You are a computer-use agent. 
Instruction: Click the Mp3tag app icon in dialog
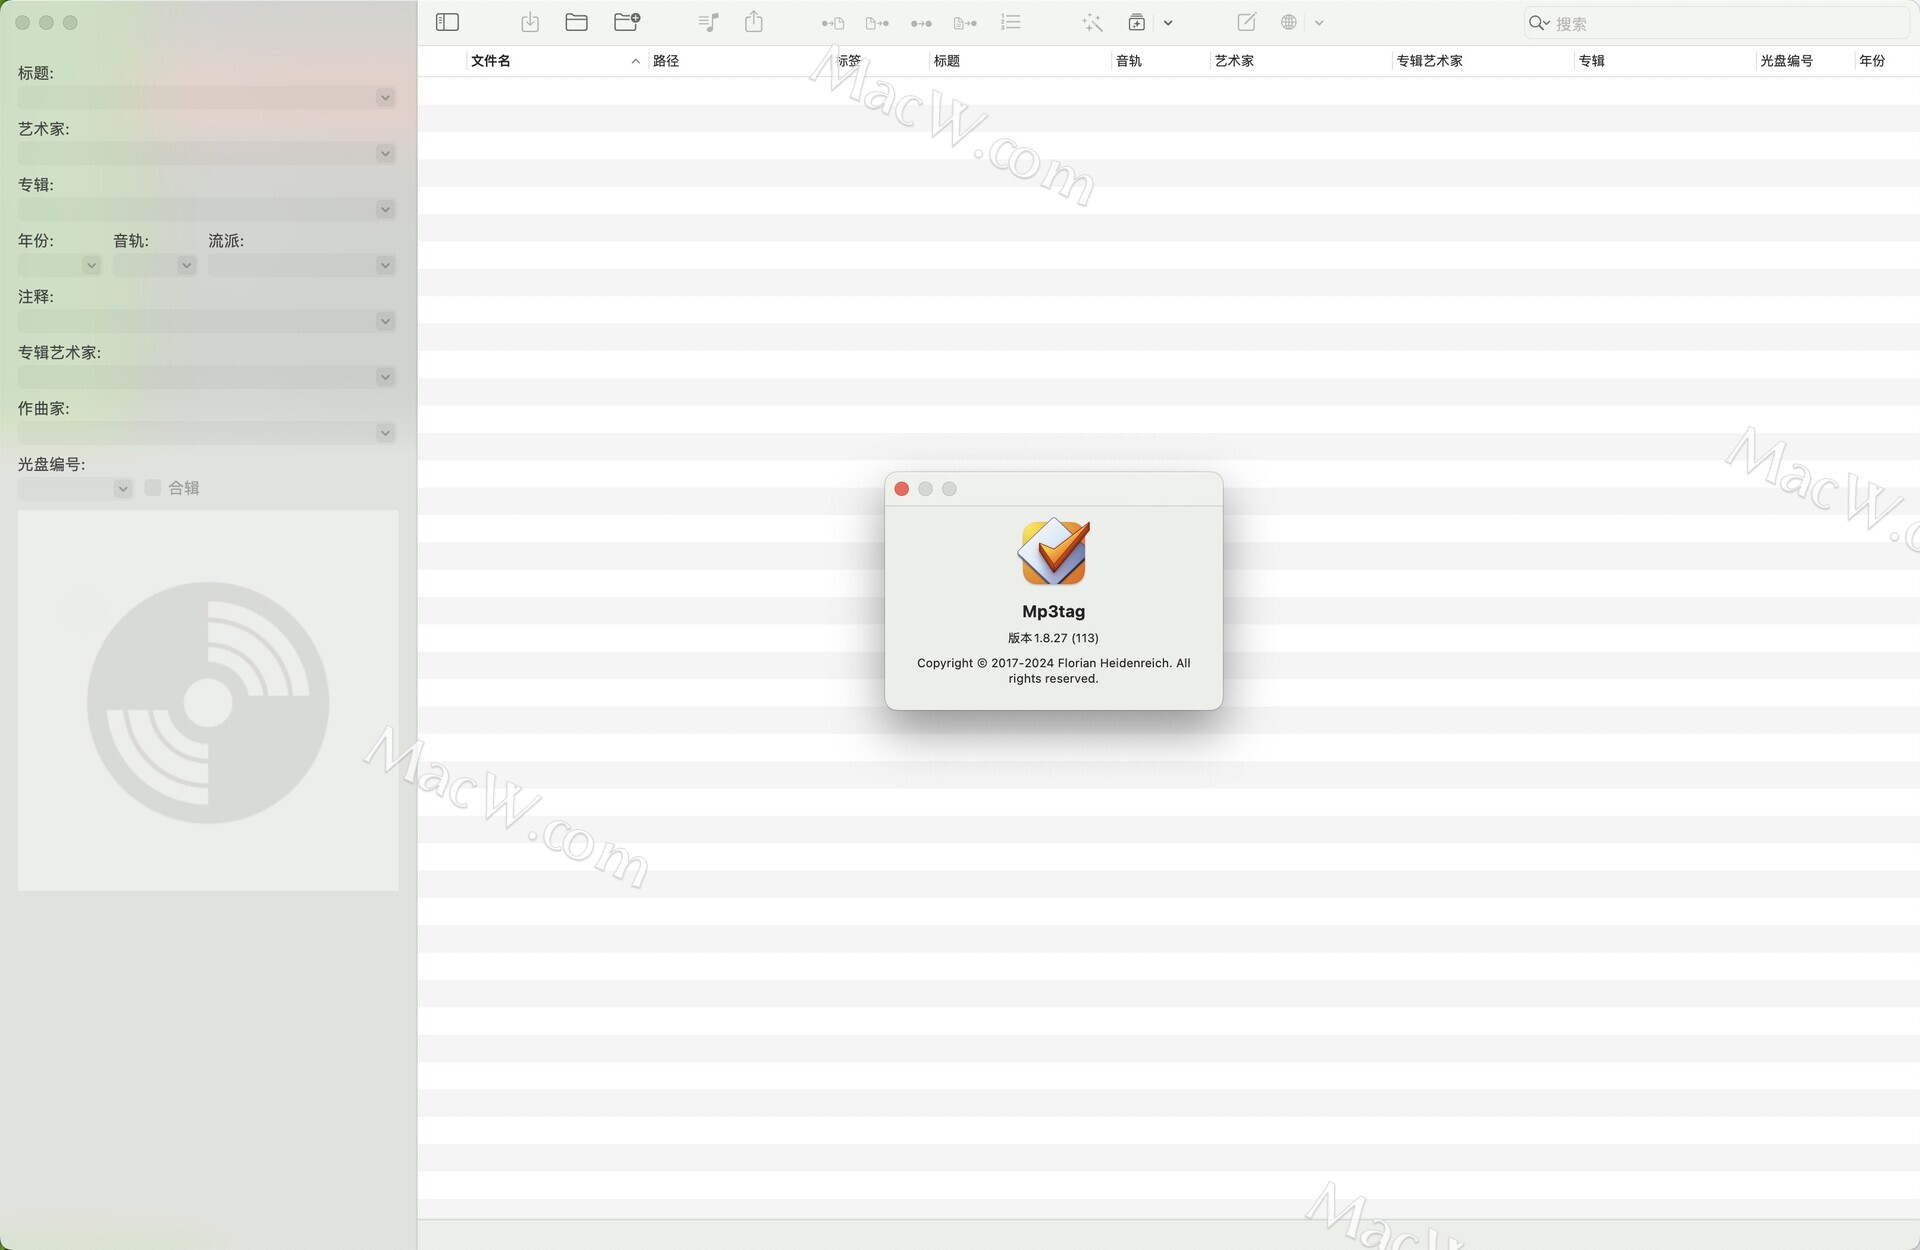point(1054,552)
